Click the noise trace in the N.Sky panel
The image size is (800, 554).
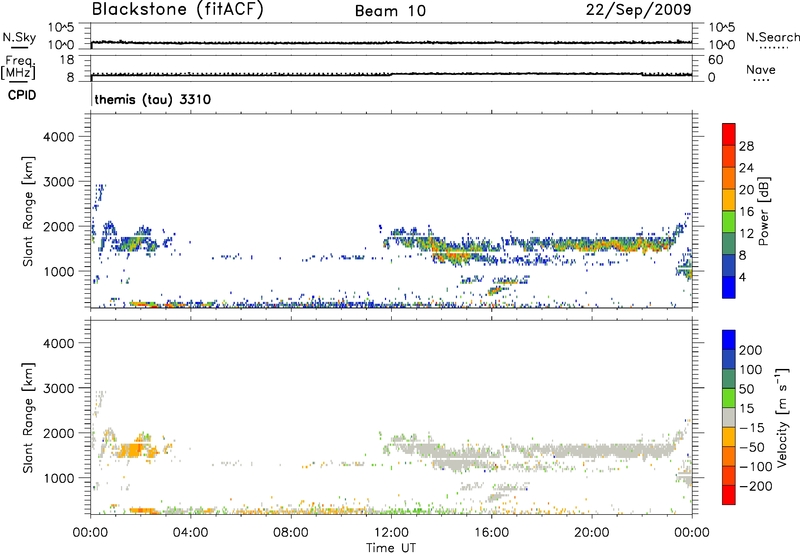391,43
